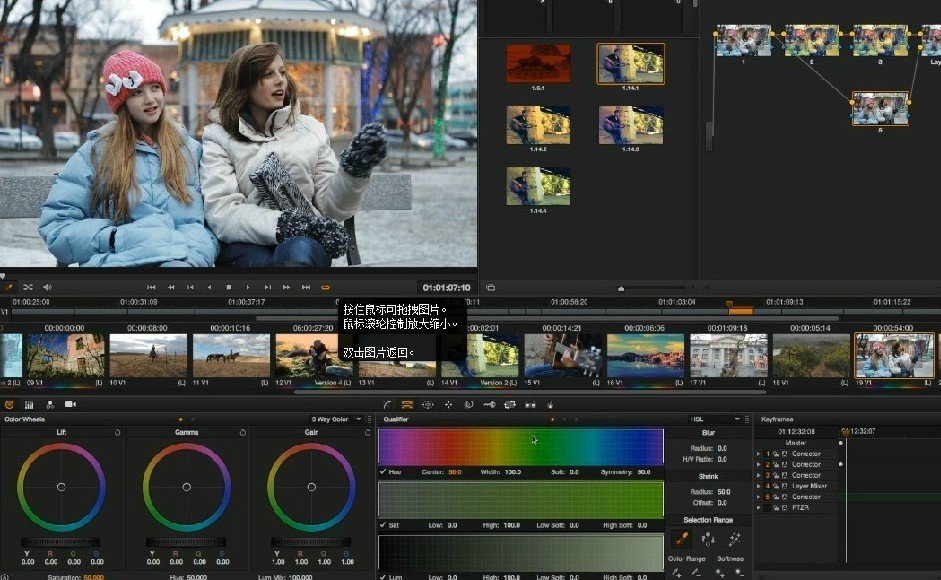Select the Key palette icon
The image size is (941, 580).
pos(489,404)
